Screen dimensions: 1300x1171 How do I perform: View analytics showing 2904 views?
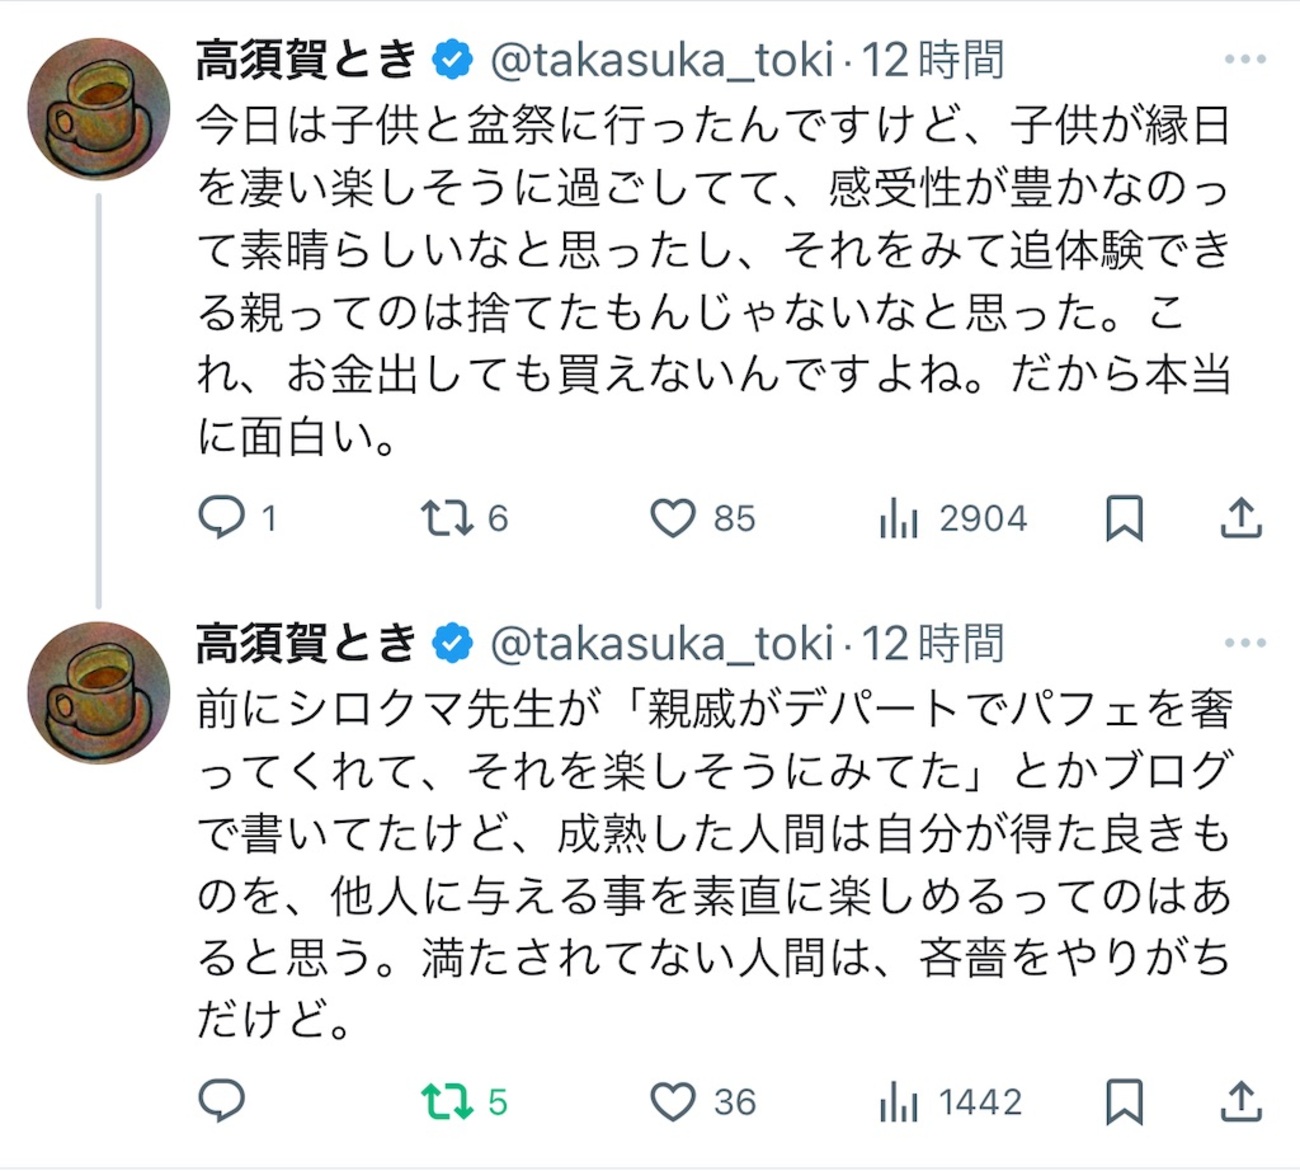click(x=899, y=519)
